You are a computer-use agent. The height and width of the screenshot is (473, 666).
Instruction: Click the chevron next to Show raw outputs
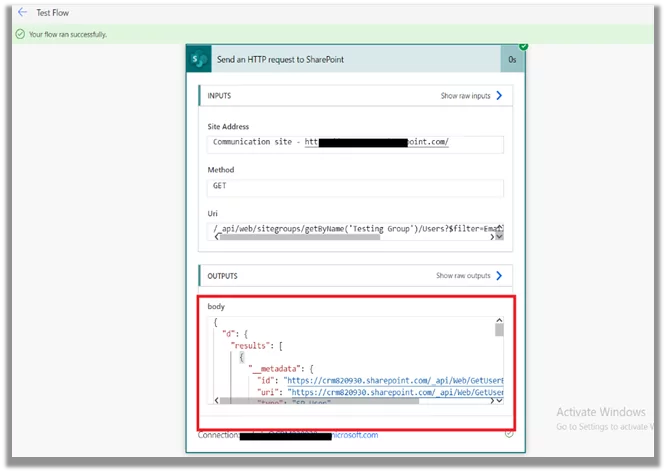click(500, 276)
